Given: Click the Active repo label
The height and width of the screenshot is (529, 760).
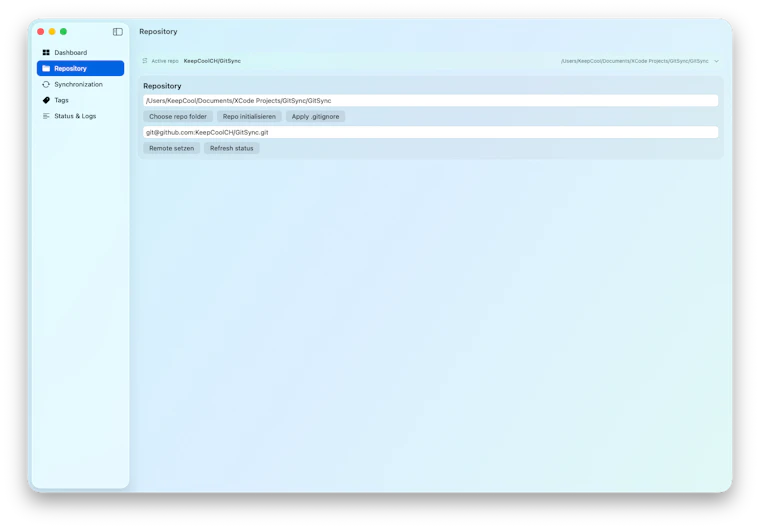Looking at the screenshot, I should click(165, 61).
